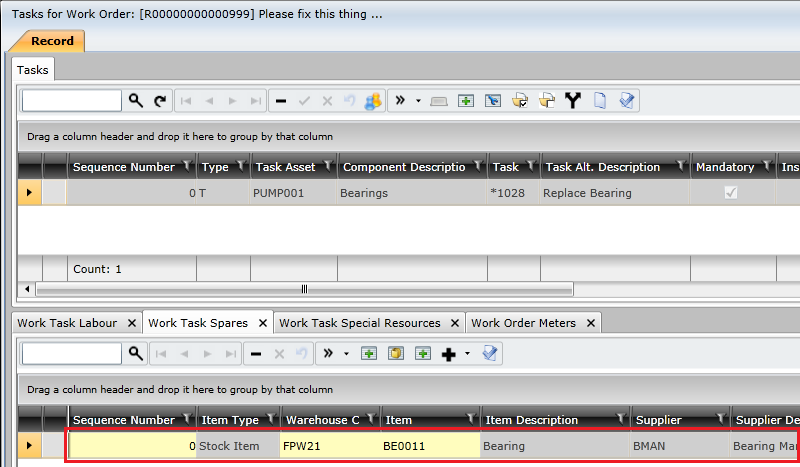This screenshot has width=800, height=467.
Task: Click the search magnifier in Tasks toolbar
Action: 136,101
